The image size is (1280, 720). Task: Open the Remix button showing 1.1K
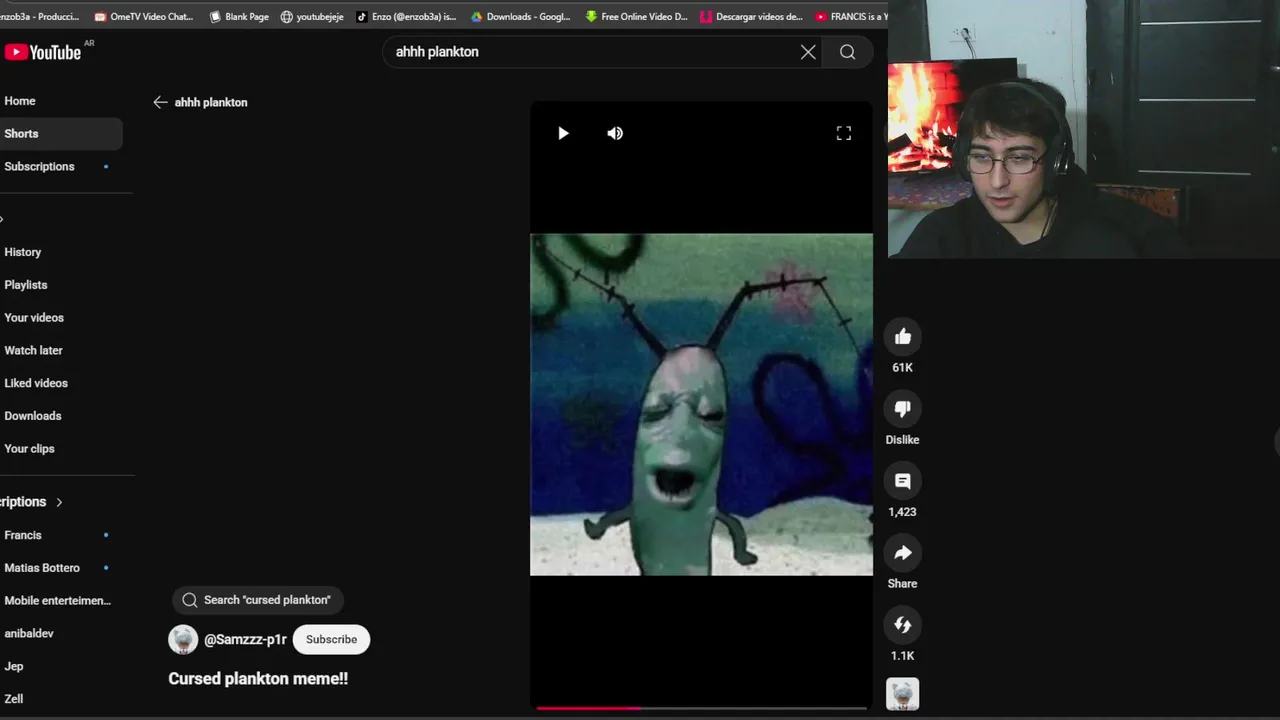click(x=902, y=625)
